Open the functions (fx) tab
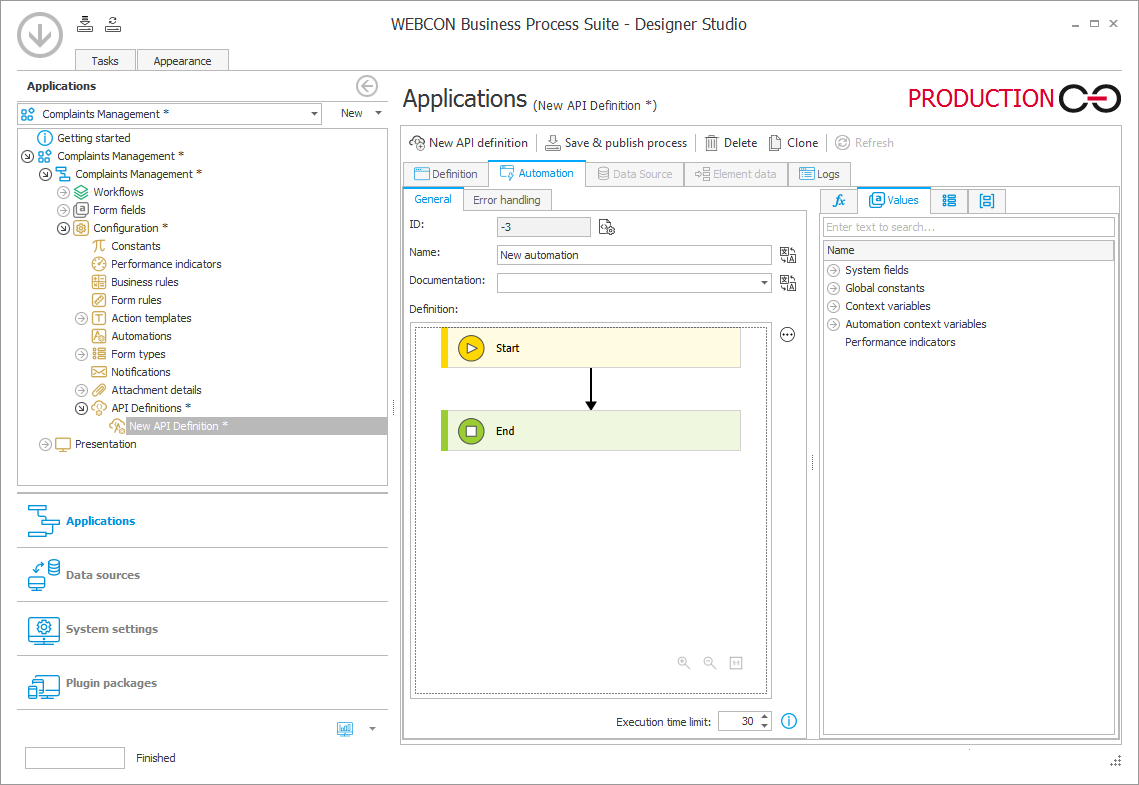 point(839,200)
